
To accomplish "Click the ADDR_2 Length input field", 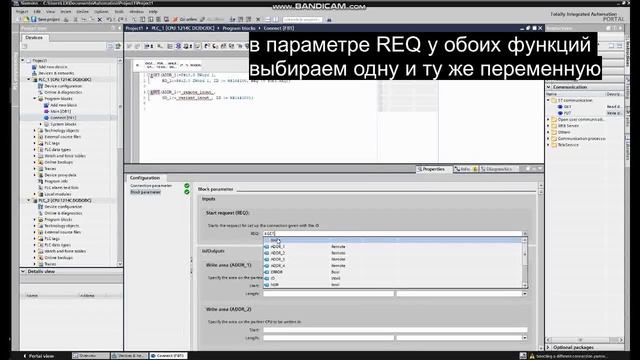I will pyautogui.click(x=329, y=338).
